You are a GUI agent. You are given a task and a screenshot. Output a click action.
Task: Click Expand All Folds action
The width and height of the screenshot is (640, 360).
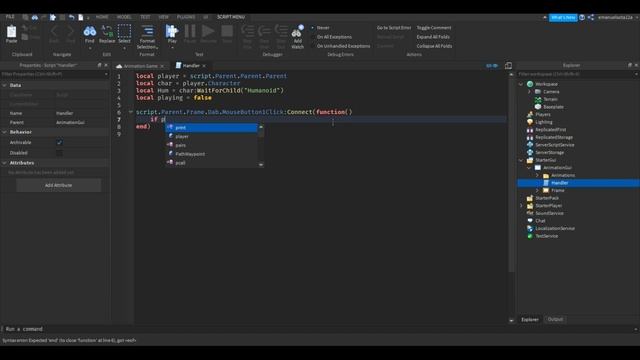click(433, 37)
